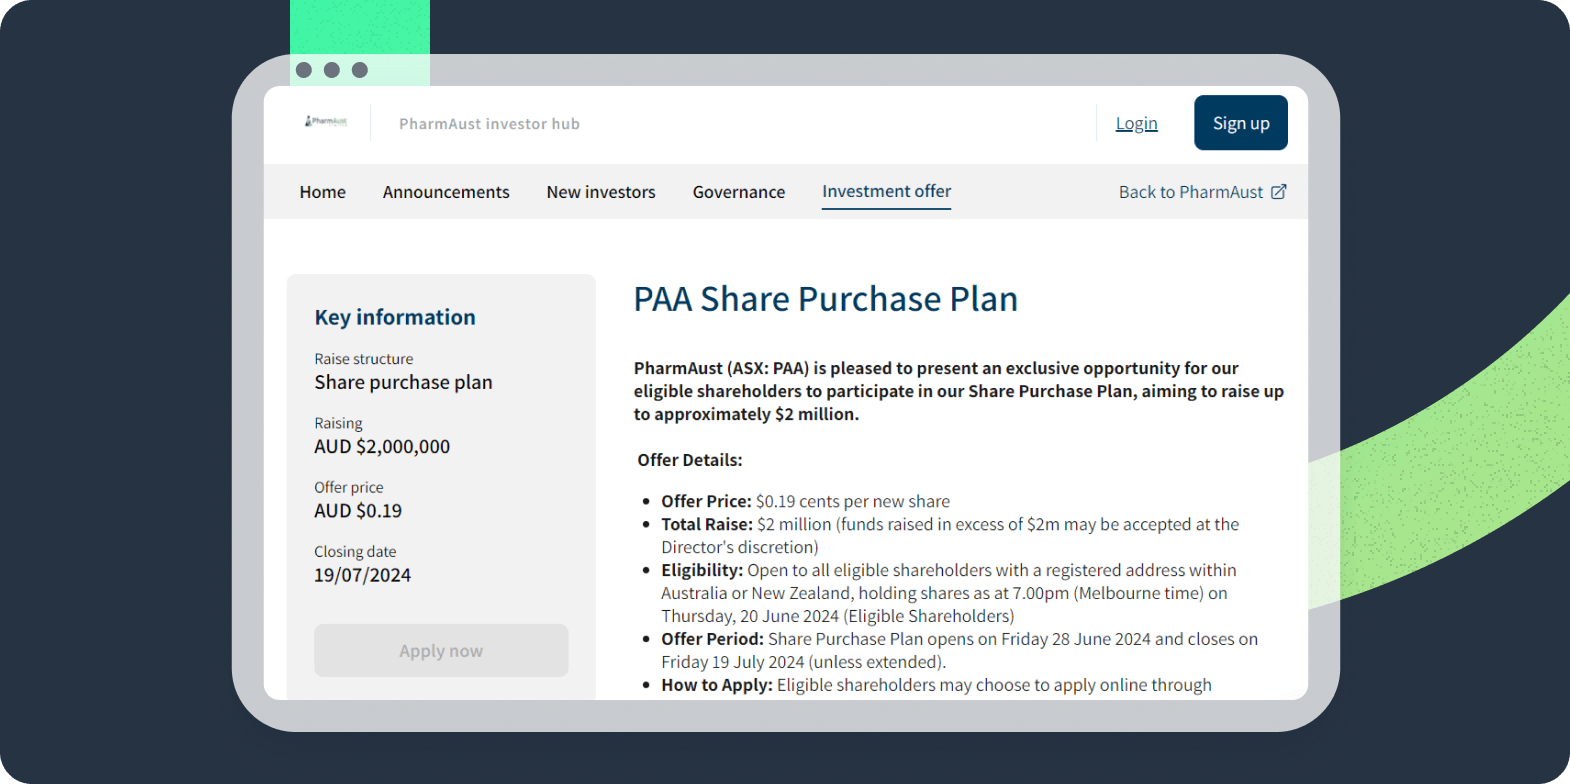
Task: Click the Raise structure label
Action: click(363, 359)
